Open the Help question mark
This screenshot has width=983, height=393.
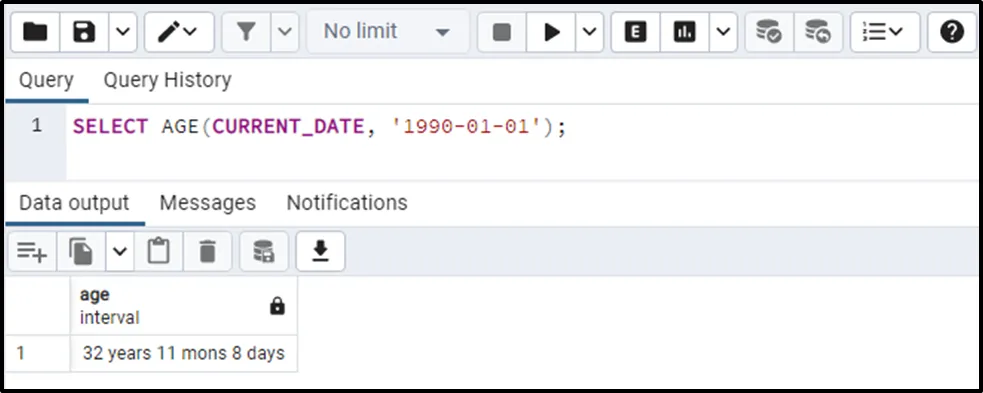tap(952, 31)
